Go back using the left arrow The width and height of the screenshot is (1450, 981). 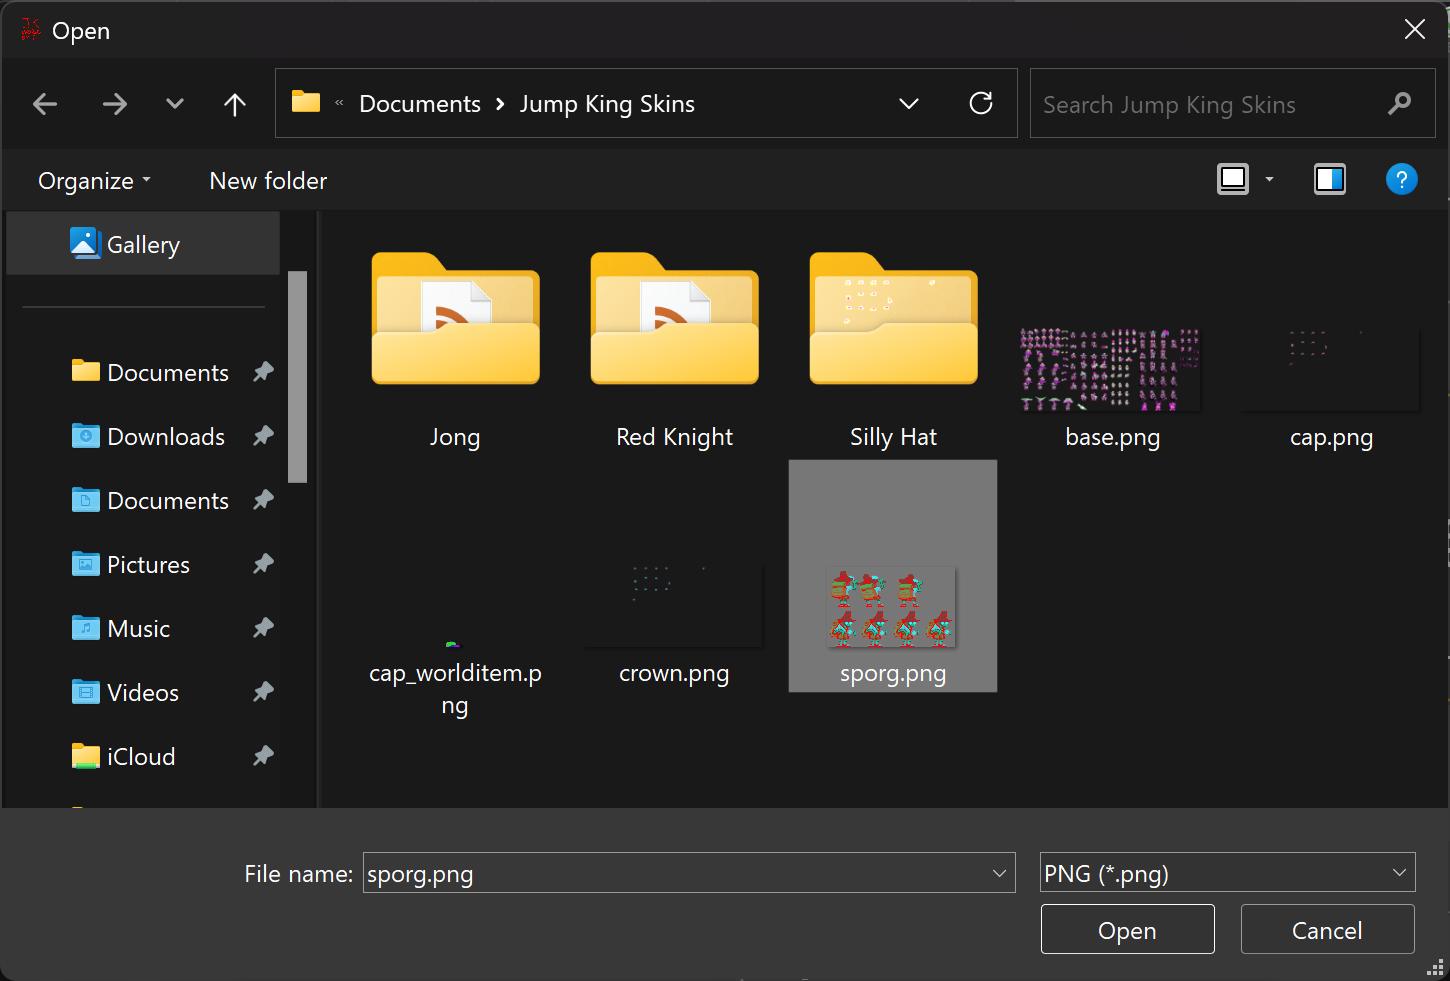[45, 104]
